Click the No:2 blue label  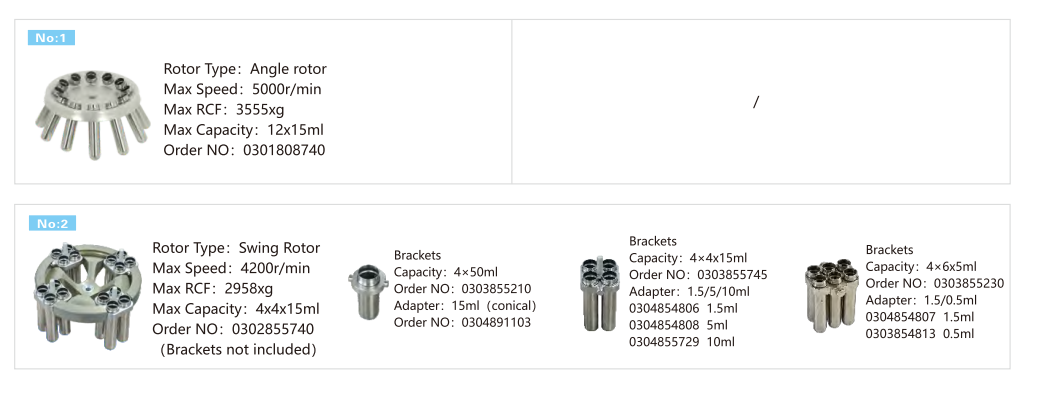point(52,223)
